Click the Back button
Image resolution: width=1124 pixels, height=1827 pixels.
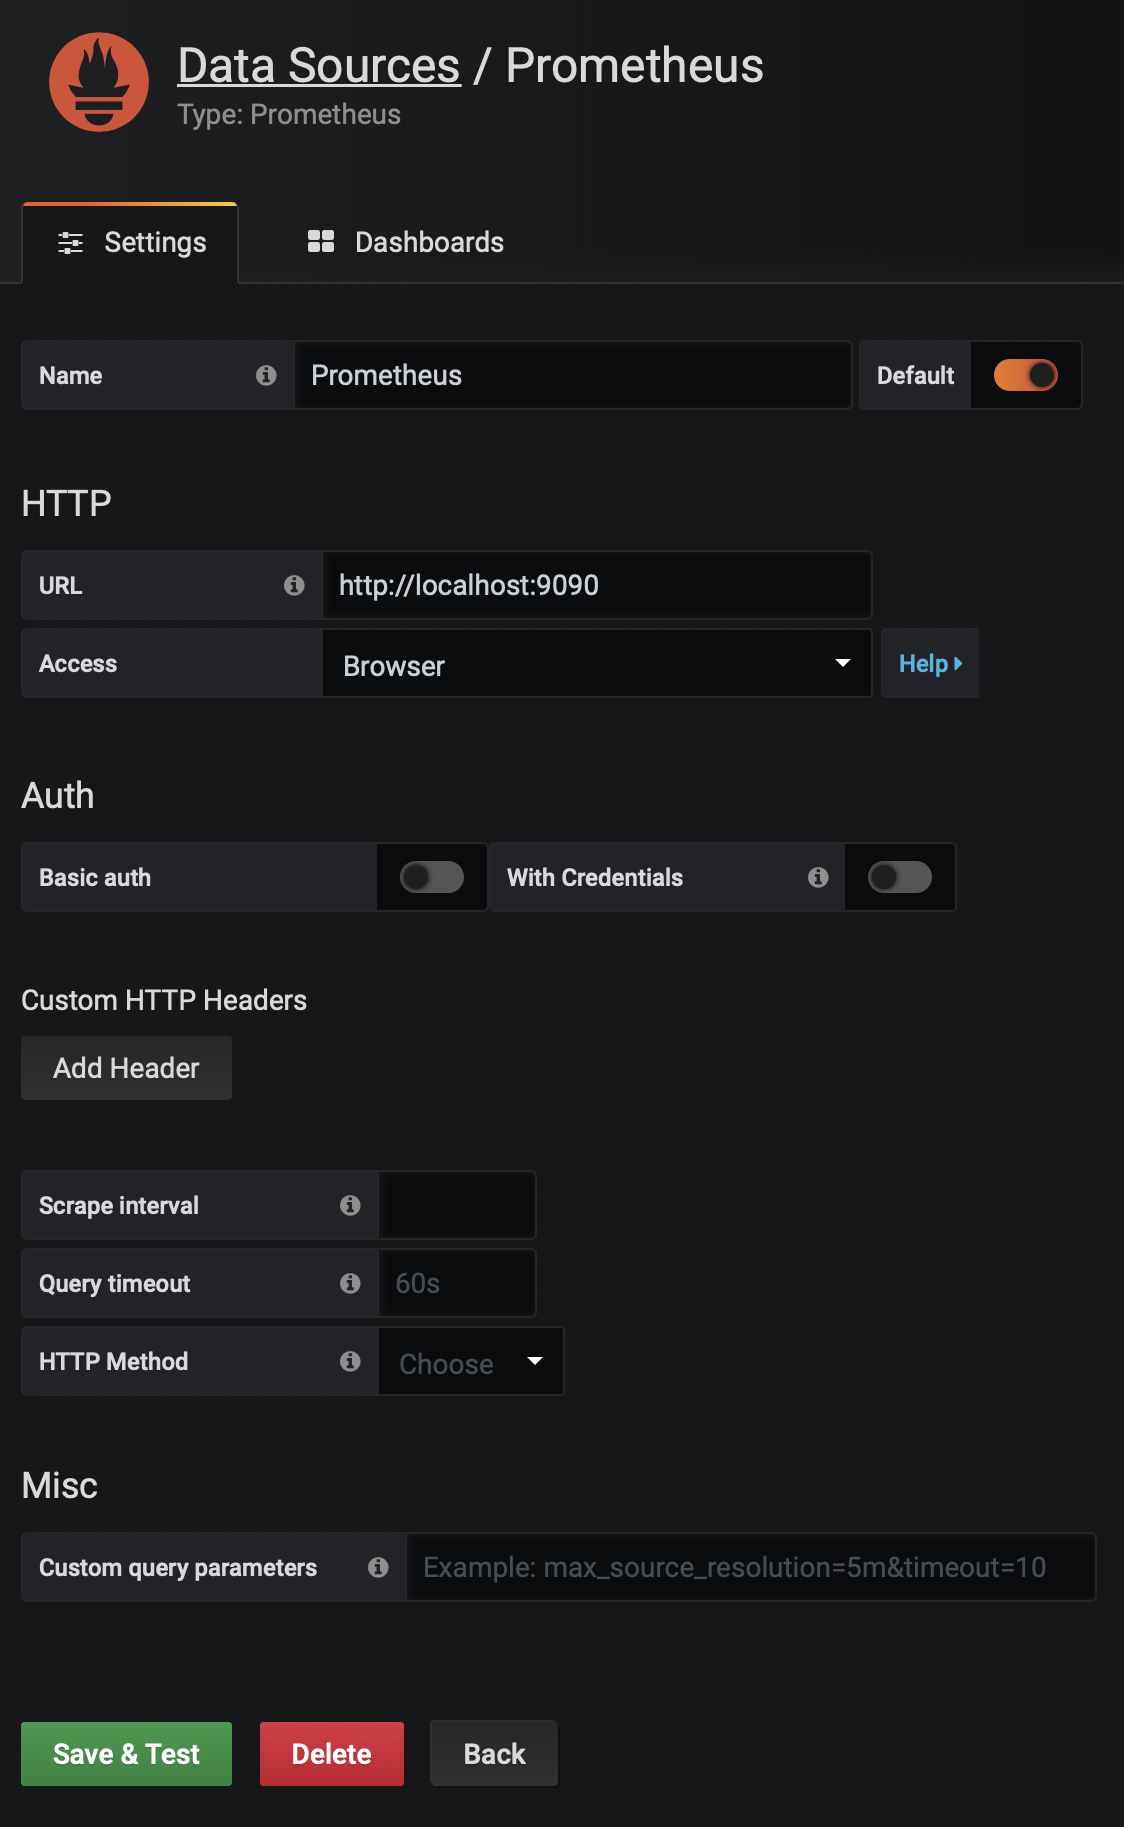point(494,1754)
